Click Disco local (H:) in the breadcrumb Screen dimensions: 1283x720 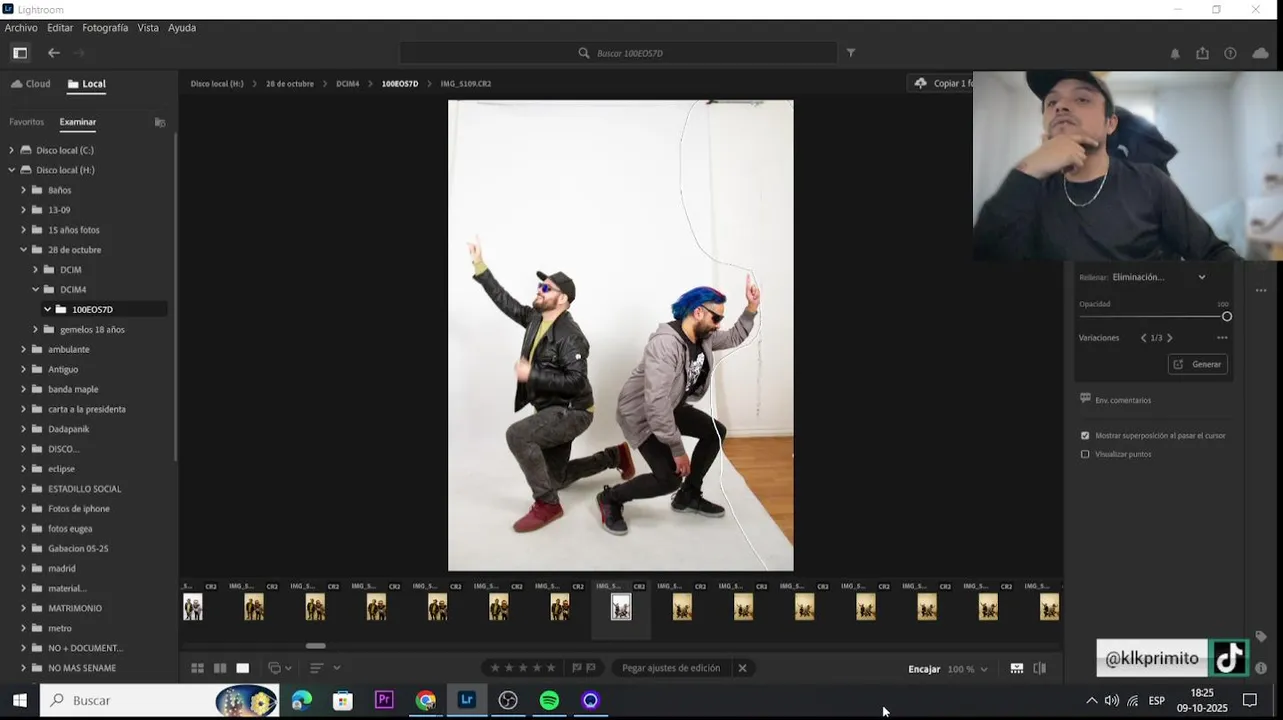(217, 84)
